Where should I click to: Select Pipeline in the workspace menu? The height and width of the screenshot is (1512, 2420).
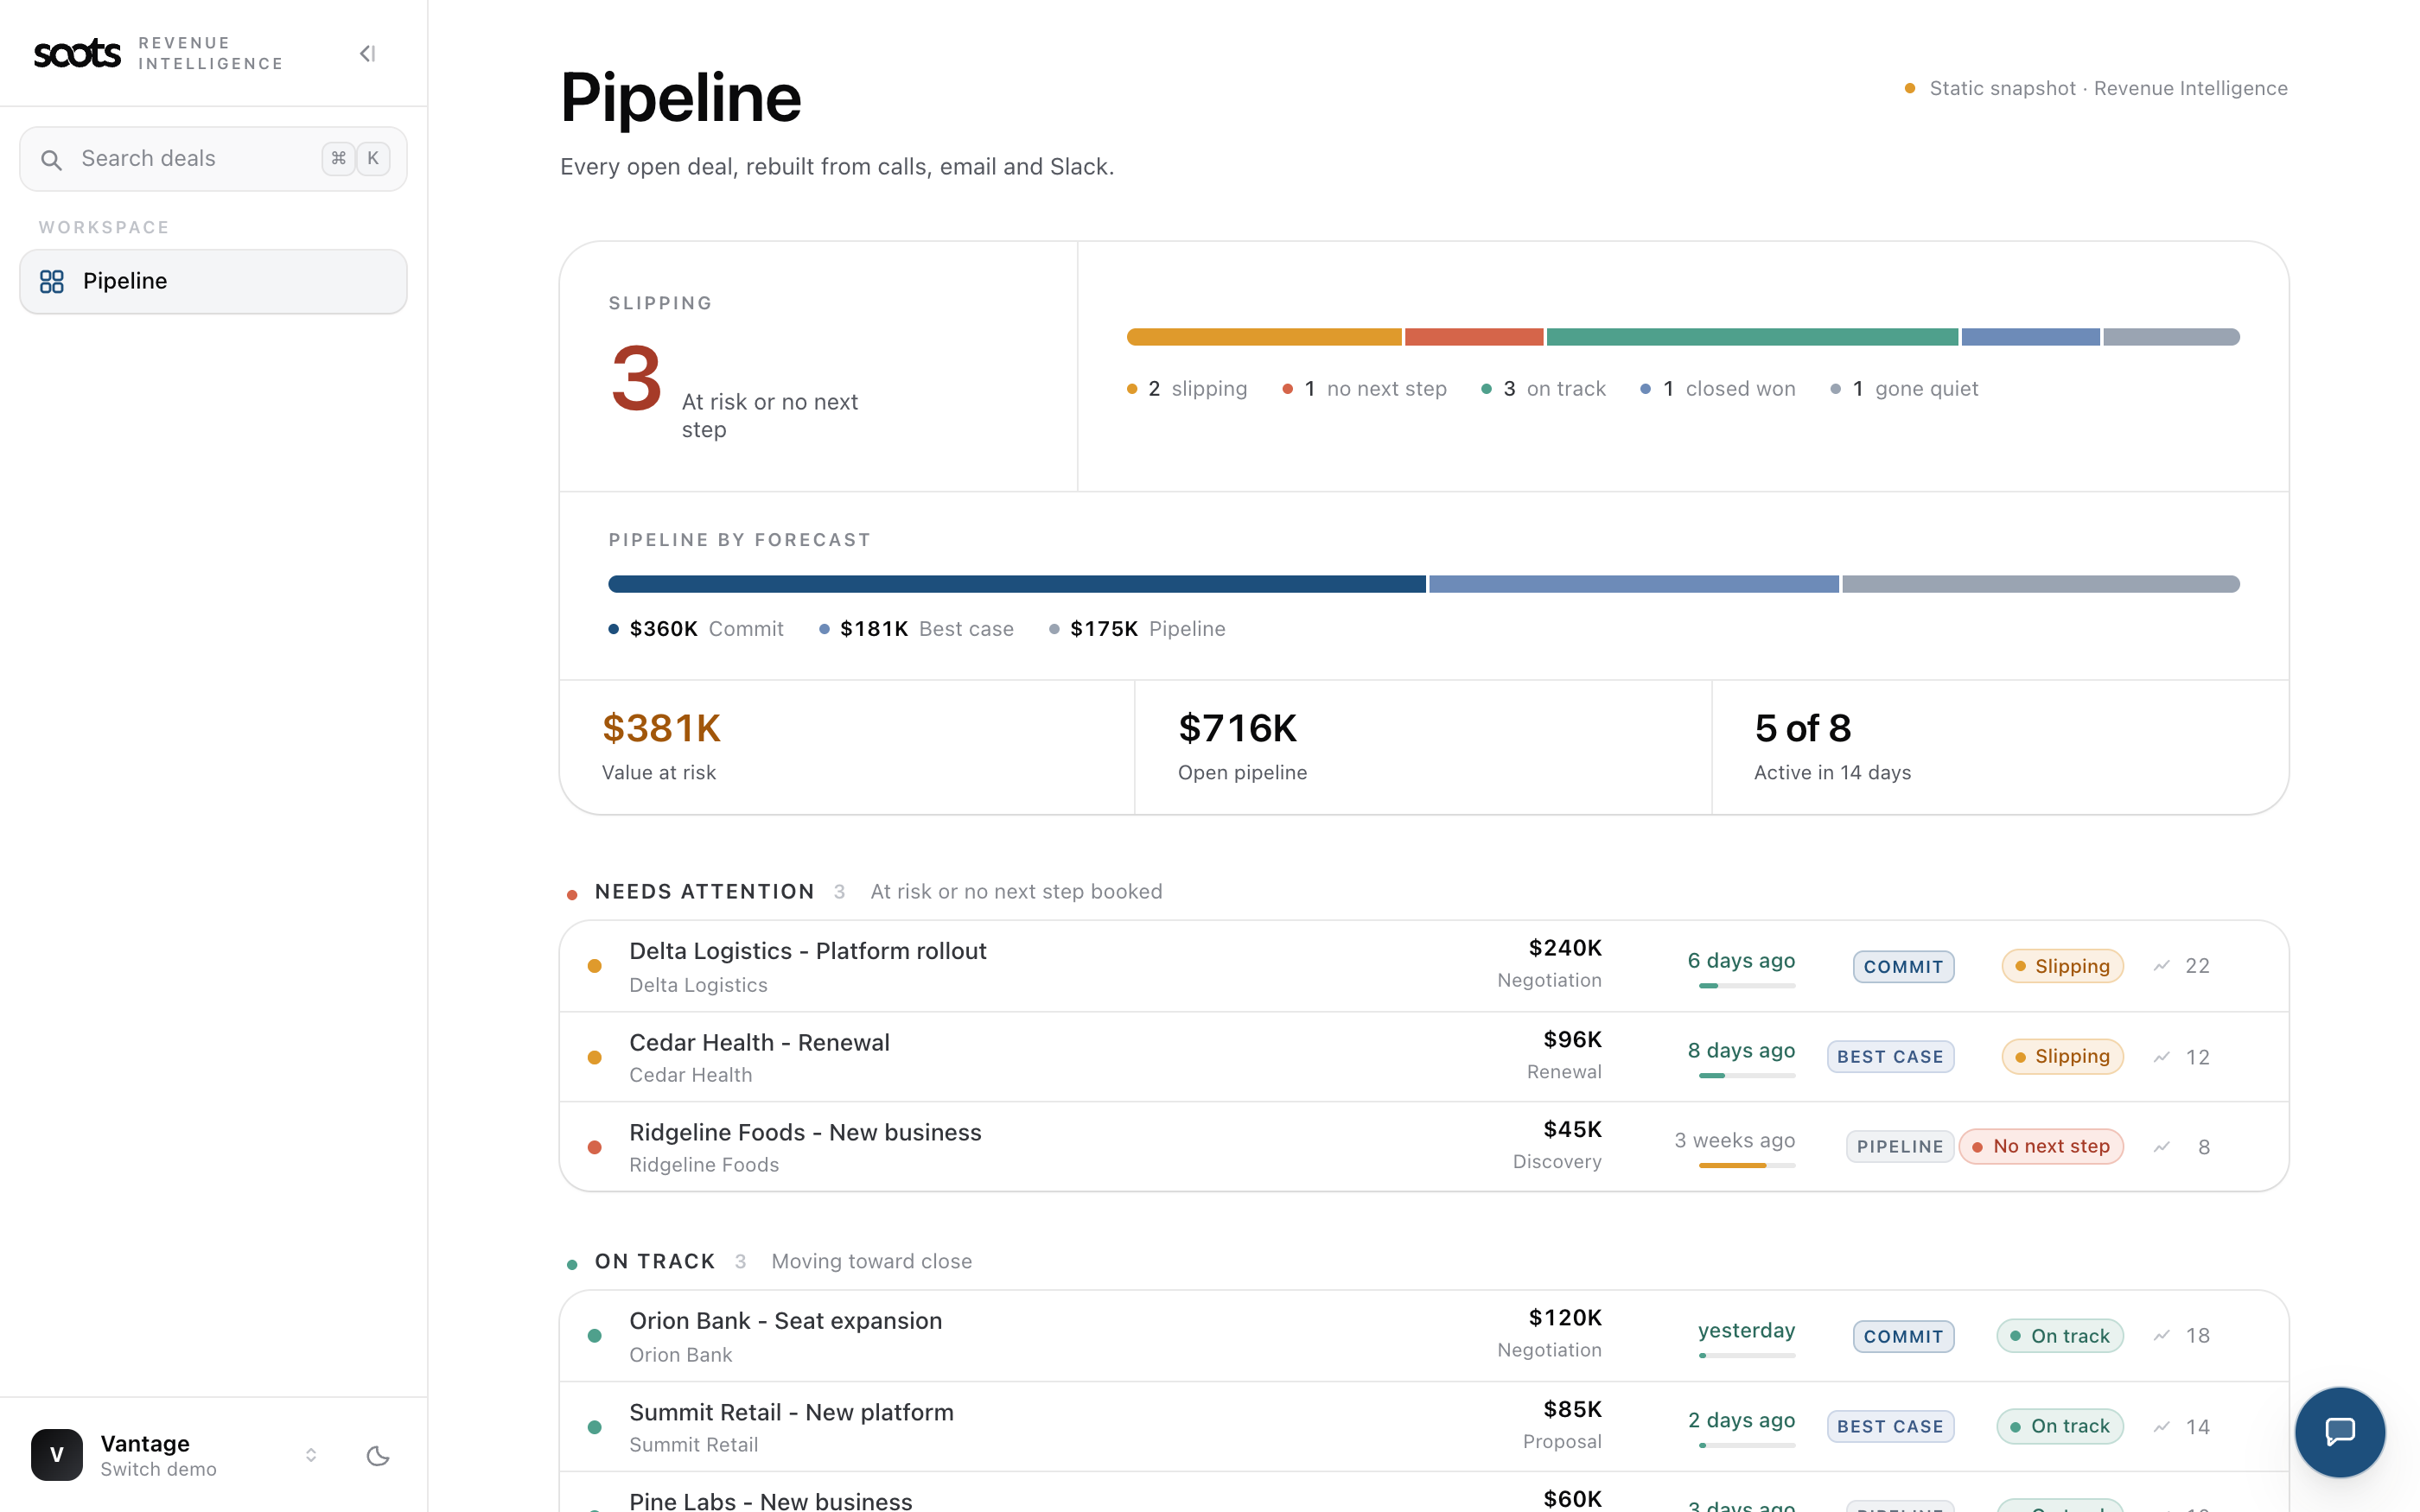coord(213,281)
